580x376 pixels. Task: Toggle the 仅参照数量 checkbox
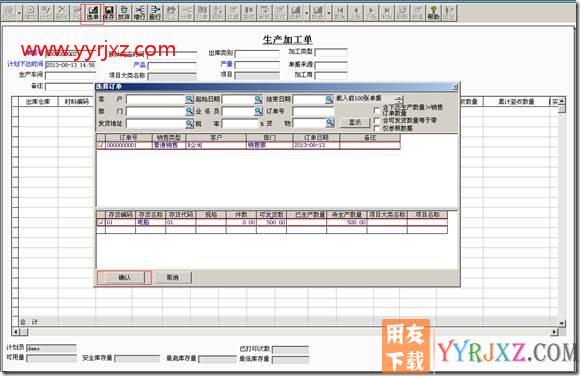pos(377,128)
